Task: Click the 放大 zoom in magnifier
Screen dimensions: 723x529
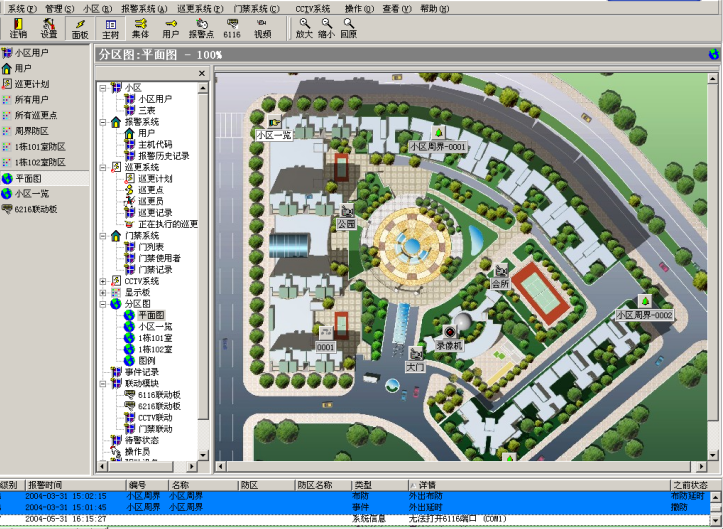Action: (x=304, y=28)
